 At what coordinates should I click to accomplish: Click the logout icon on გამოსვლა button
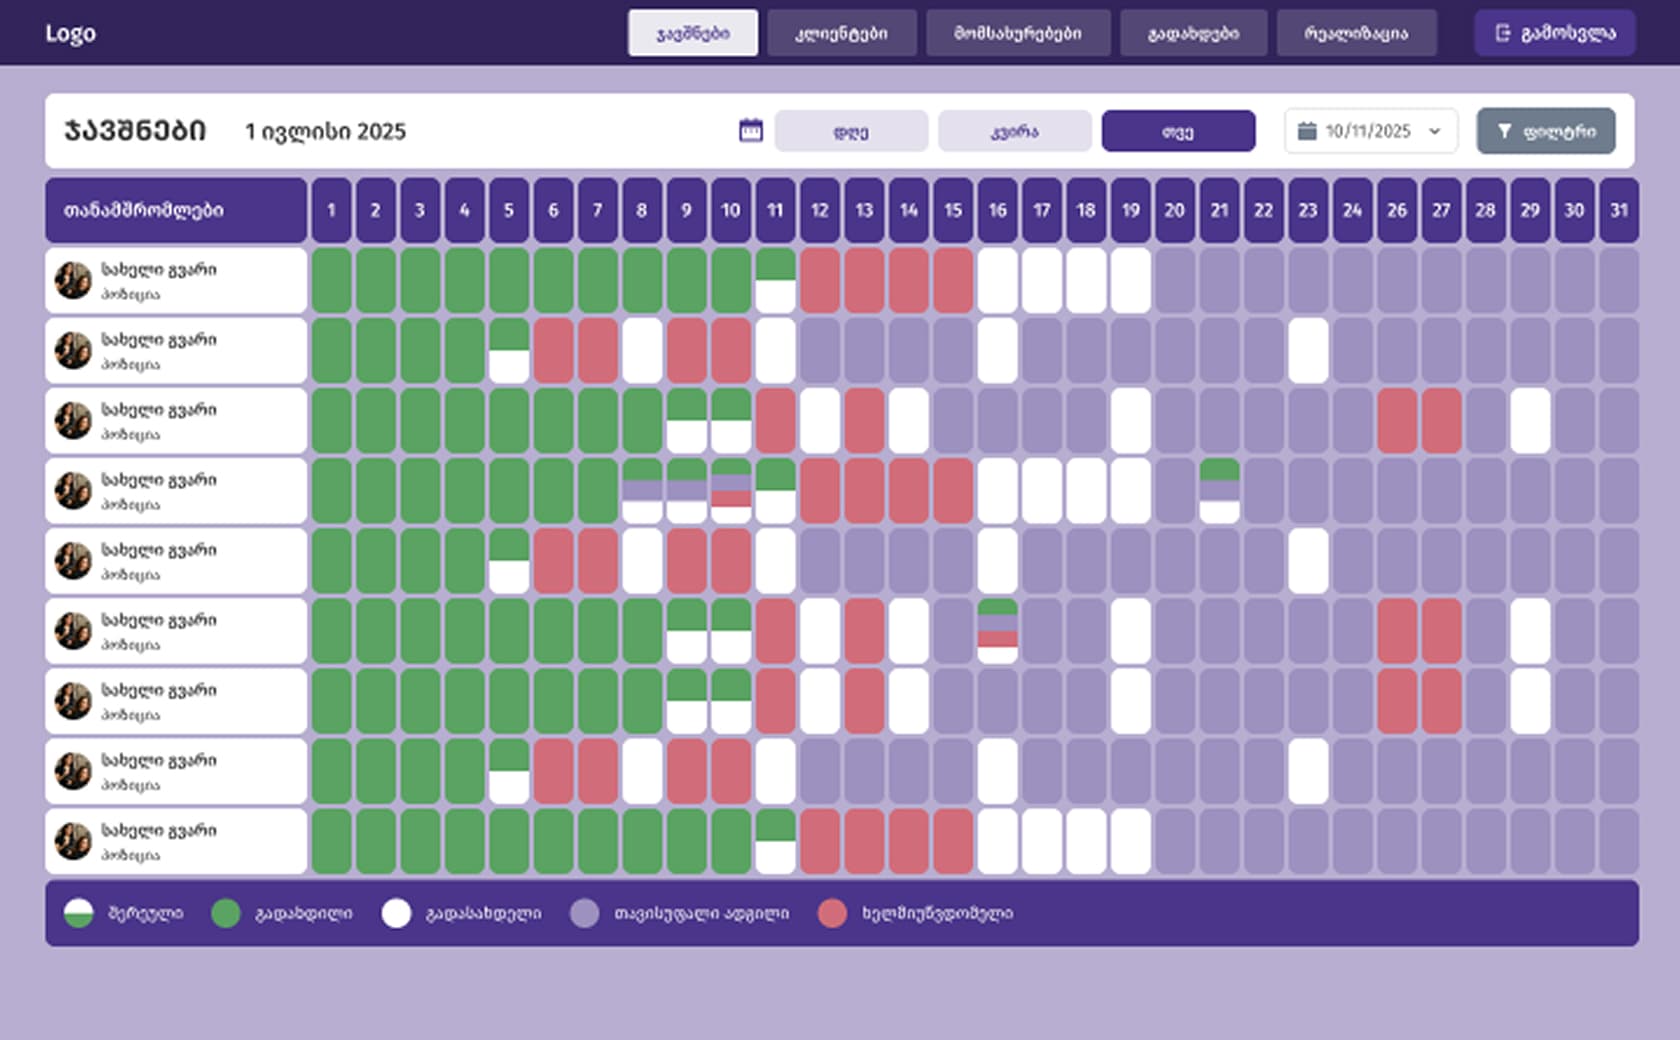coord(1502,33)
